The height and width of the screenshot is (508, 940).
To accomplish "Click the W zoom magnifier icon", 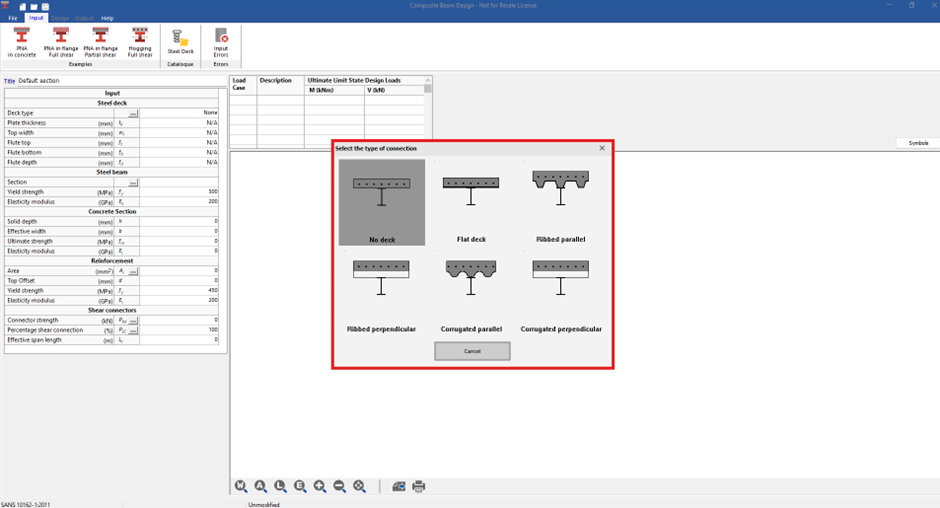I will click(241, 486).
